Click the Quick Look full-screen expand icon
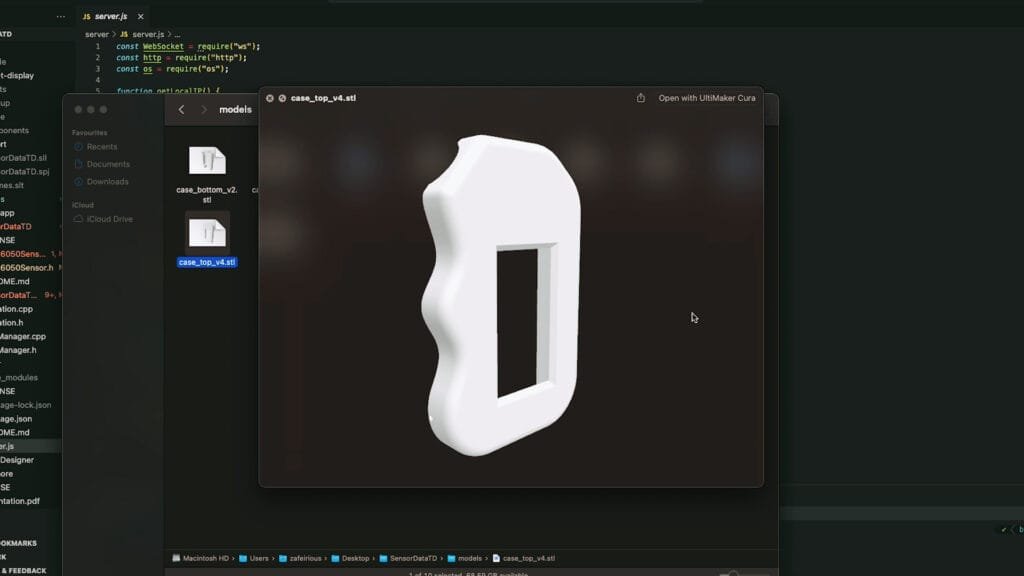 pos(282,98)
